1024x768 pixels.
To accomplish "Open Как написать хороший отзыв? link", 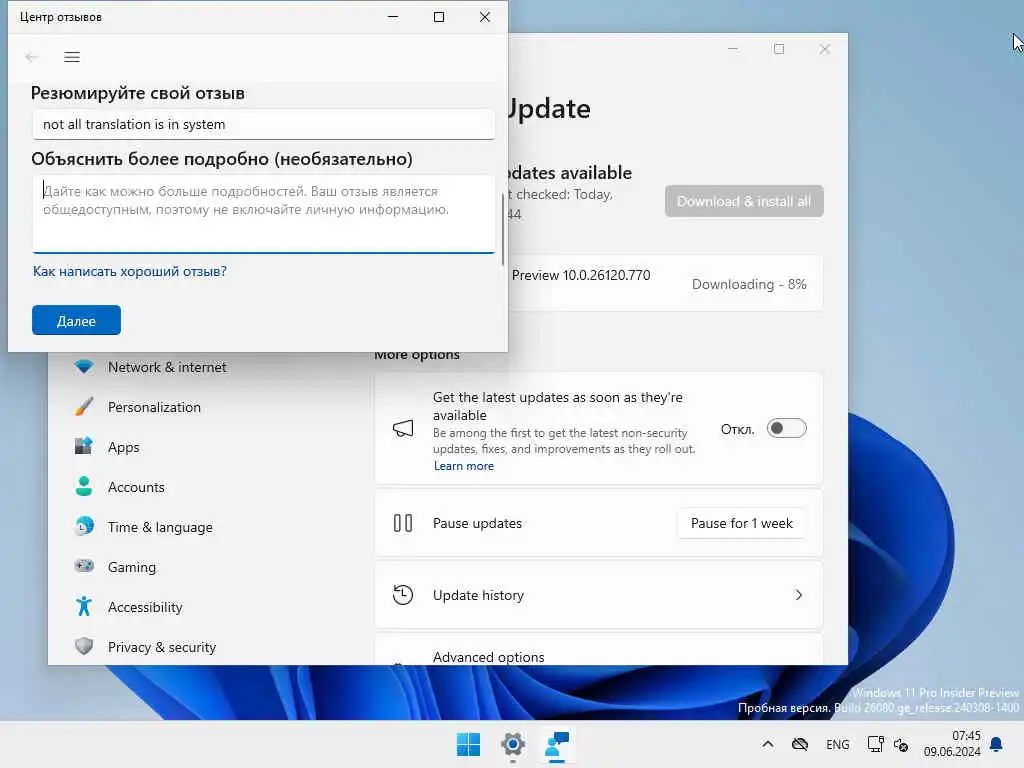I will coord(130,271).
